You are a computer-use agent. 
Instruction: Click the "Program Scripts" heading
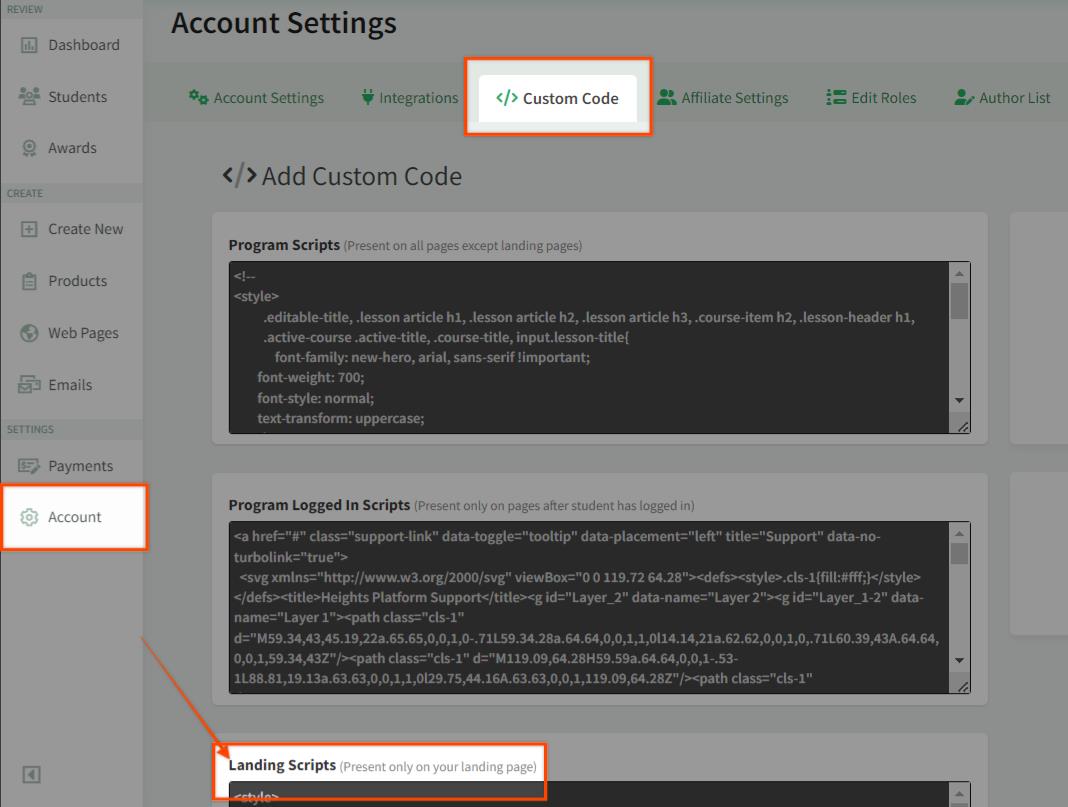pos(284,245)
